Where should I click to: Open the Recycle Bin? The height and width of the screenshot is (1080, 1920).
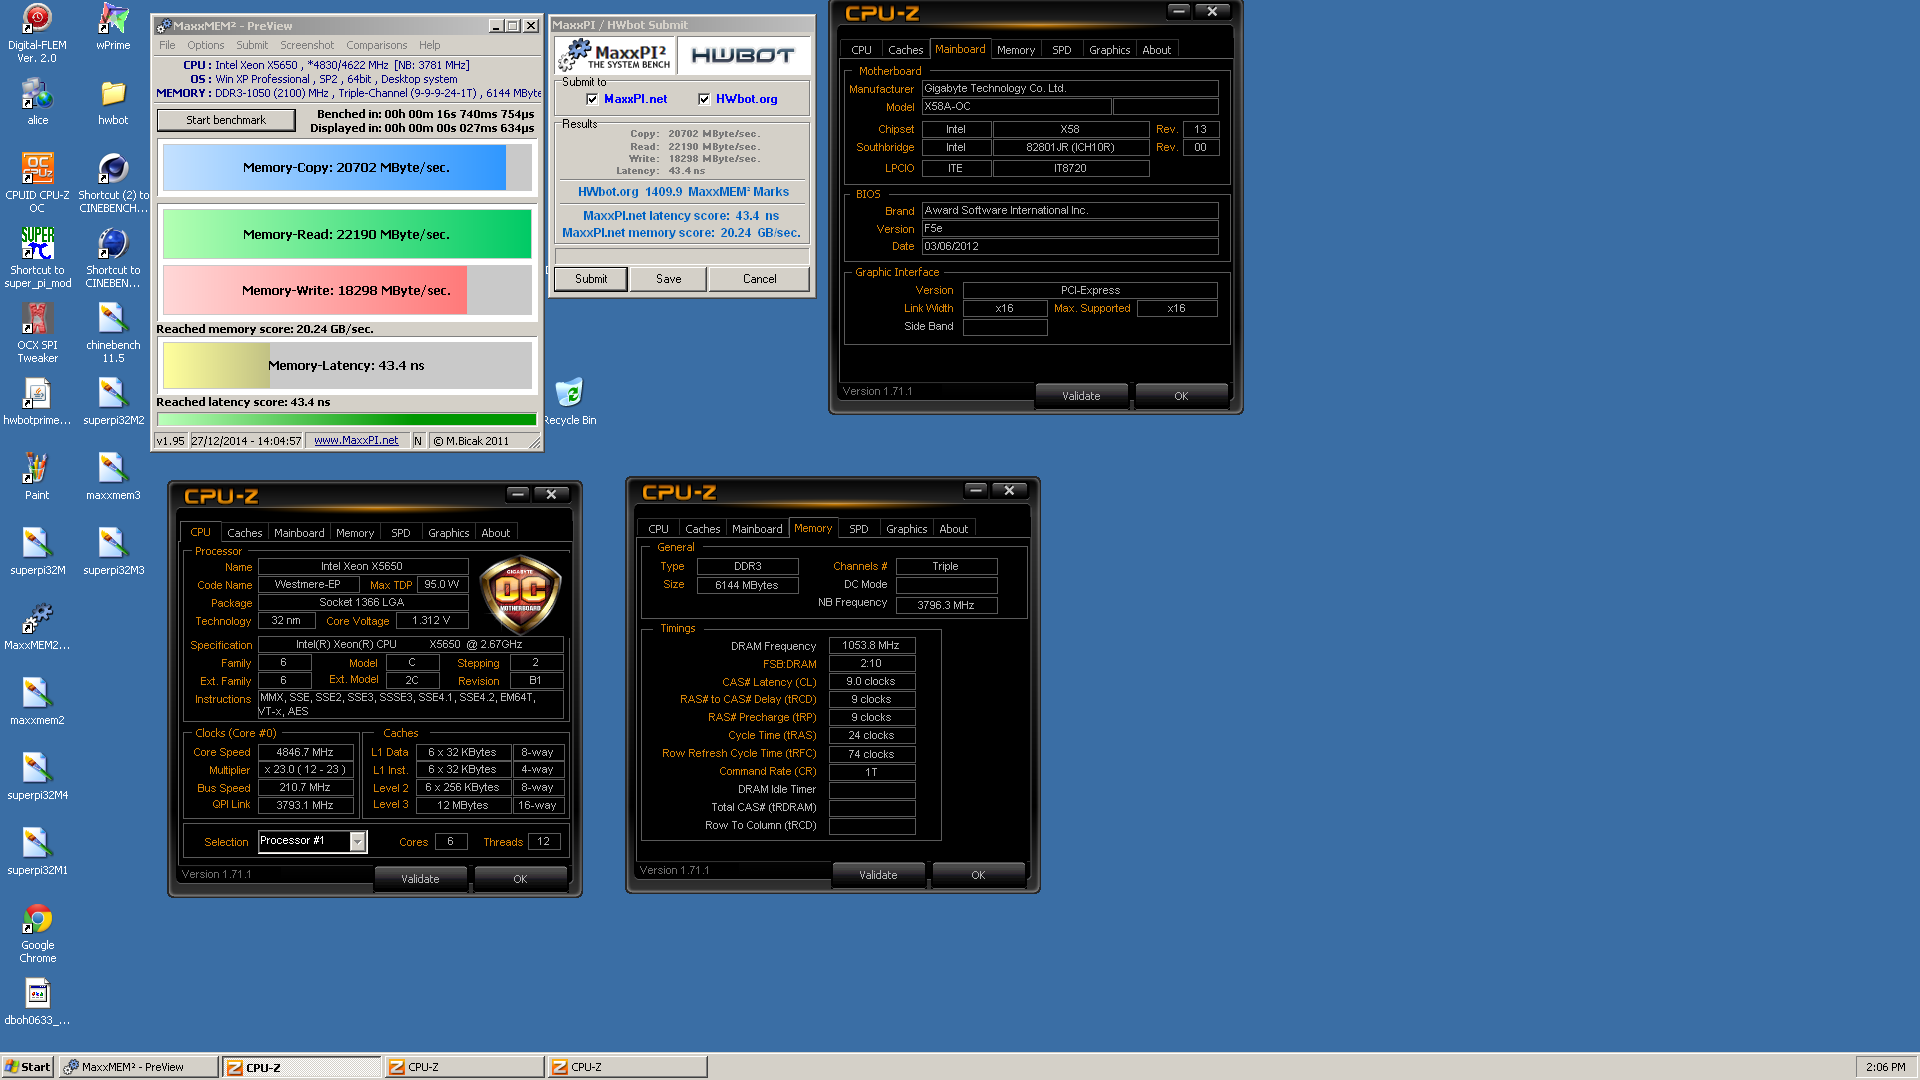pos(569,401)
